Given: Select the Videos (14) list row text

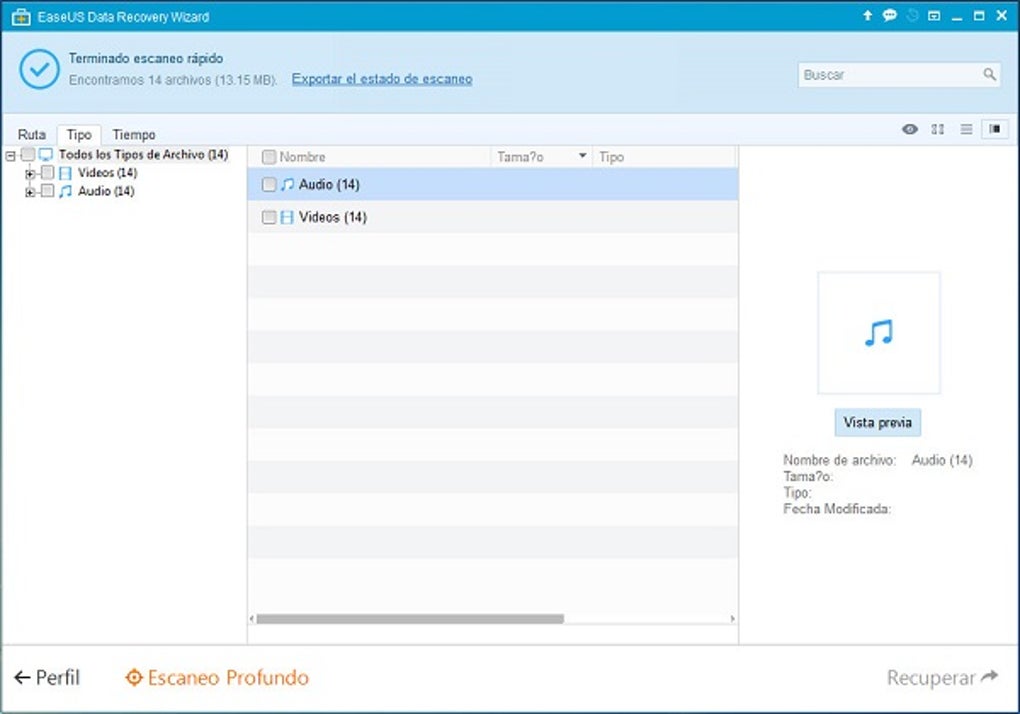Looking at the screenshot, I should pyautogui.click(x=333, y=217).
